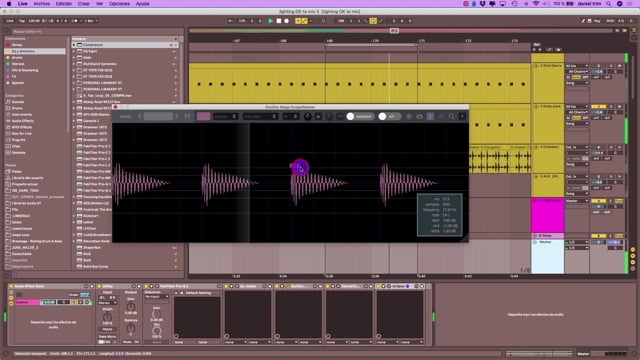Expand the Multiband Dynamics folder
The width and height of the screenshot is (640, 360).
74,64
